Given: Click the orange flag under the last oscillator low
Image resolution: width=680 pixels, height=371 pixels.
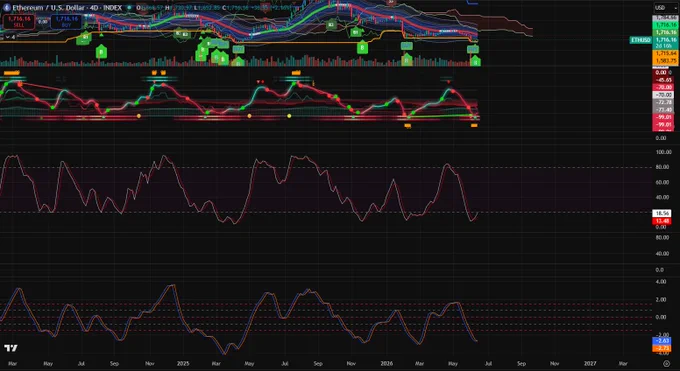Looking at the screenshot, I should point(474,125).
